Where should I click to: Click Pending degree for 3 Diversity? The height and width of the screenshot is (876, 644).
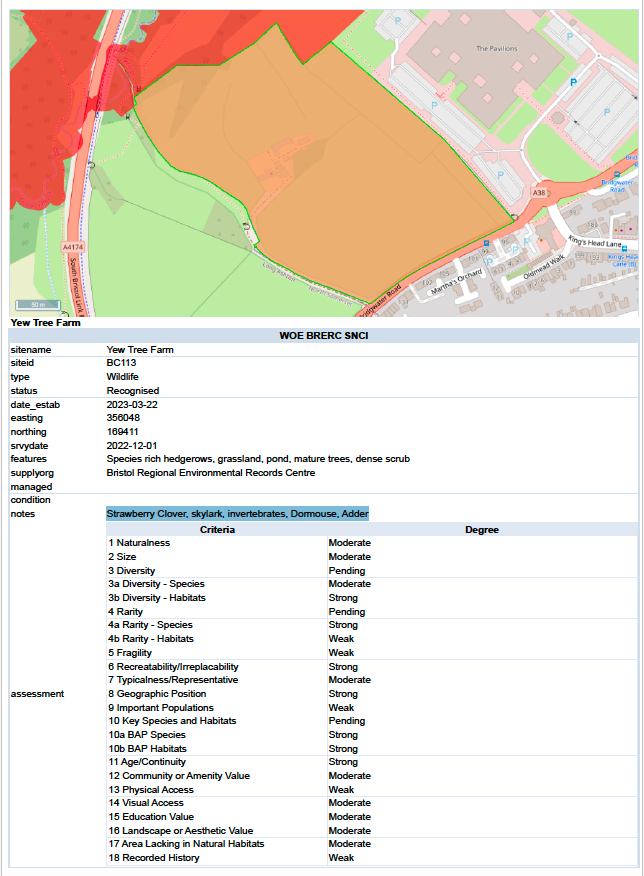347,571
